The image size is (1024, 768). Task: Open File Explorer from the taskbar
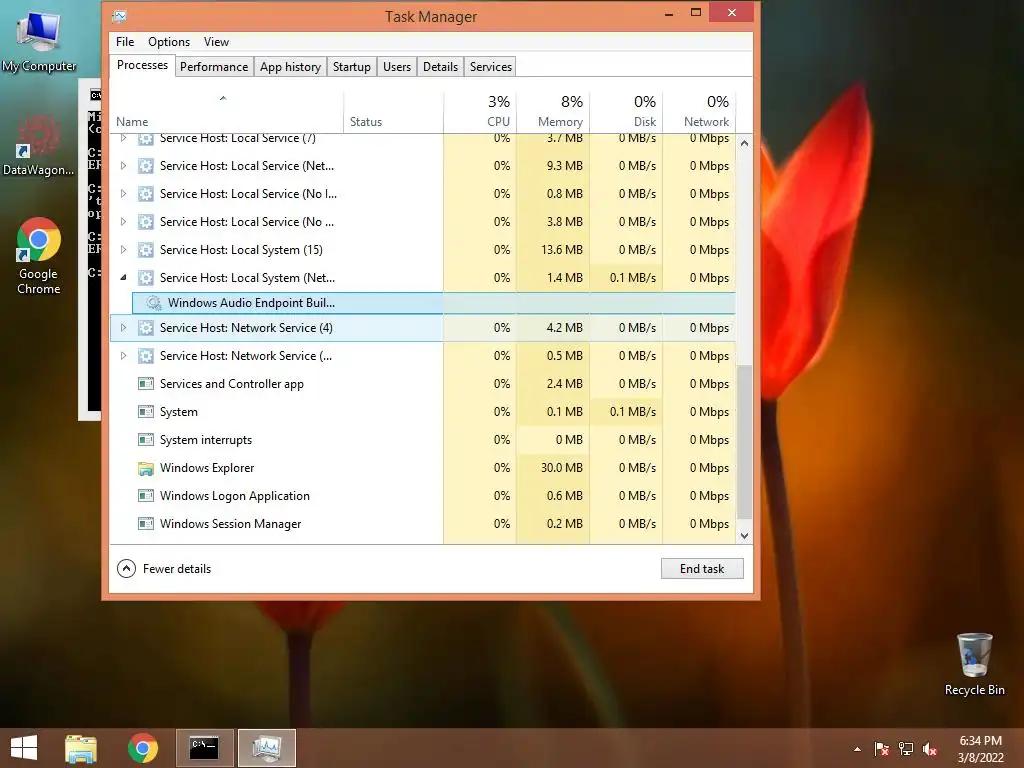tap(81, 748)
